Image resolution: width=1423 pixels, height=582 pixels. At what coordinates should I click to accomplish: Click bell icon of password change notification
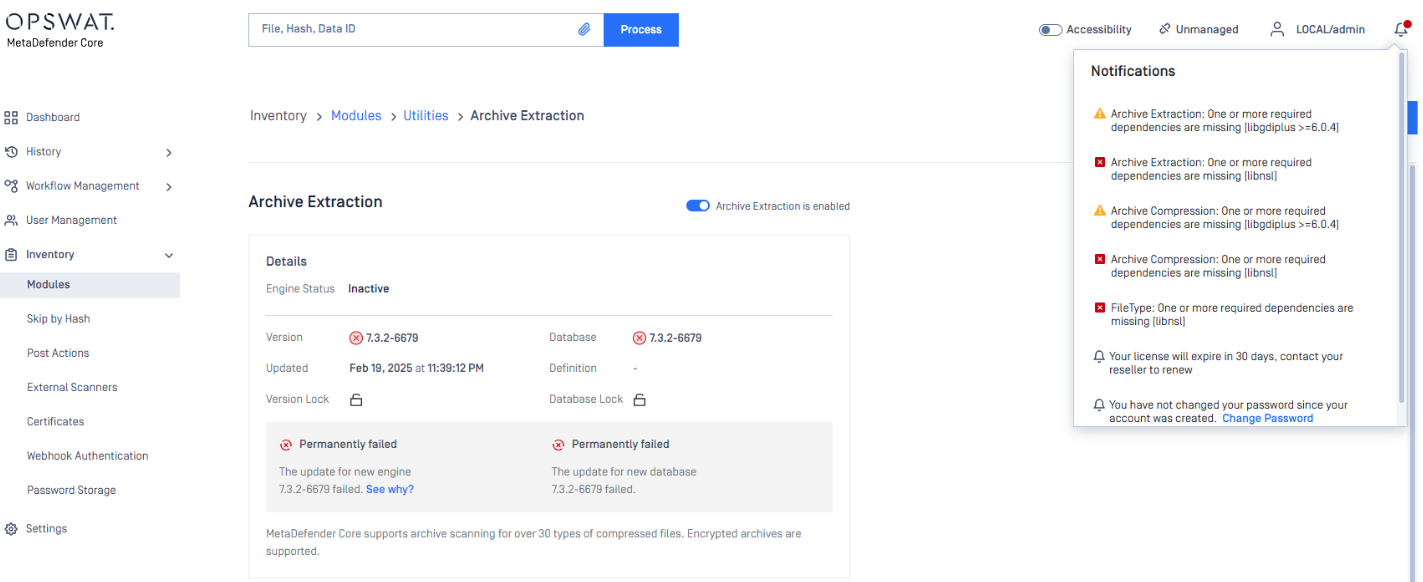(1100, 405)
